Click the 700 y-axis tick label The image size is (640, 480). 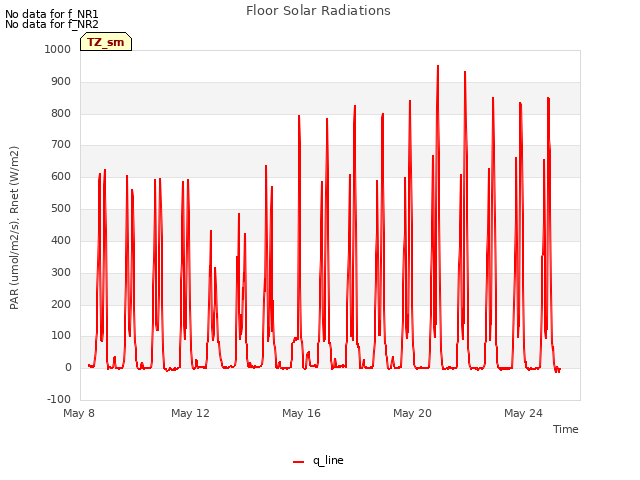click(x=61, y=144)
